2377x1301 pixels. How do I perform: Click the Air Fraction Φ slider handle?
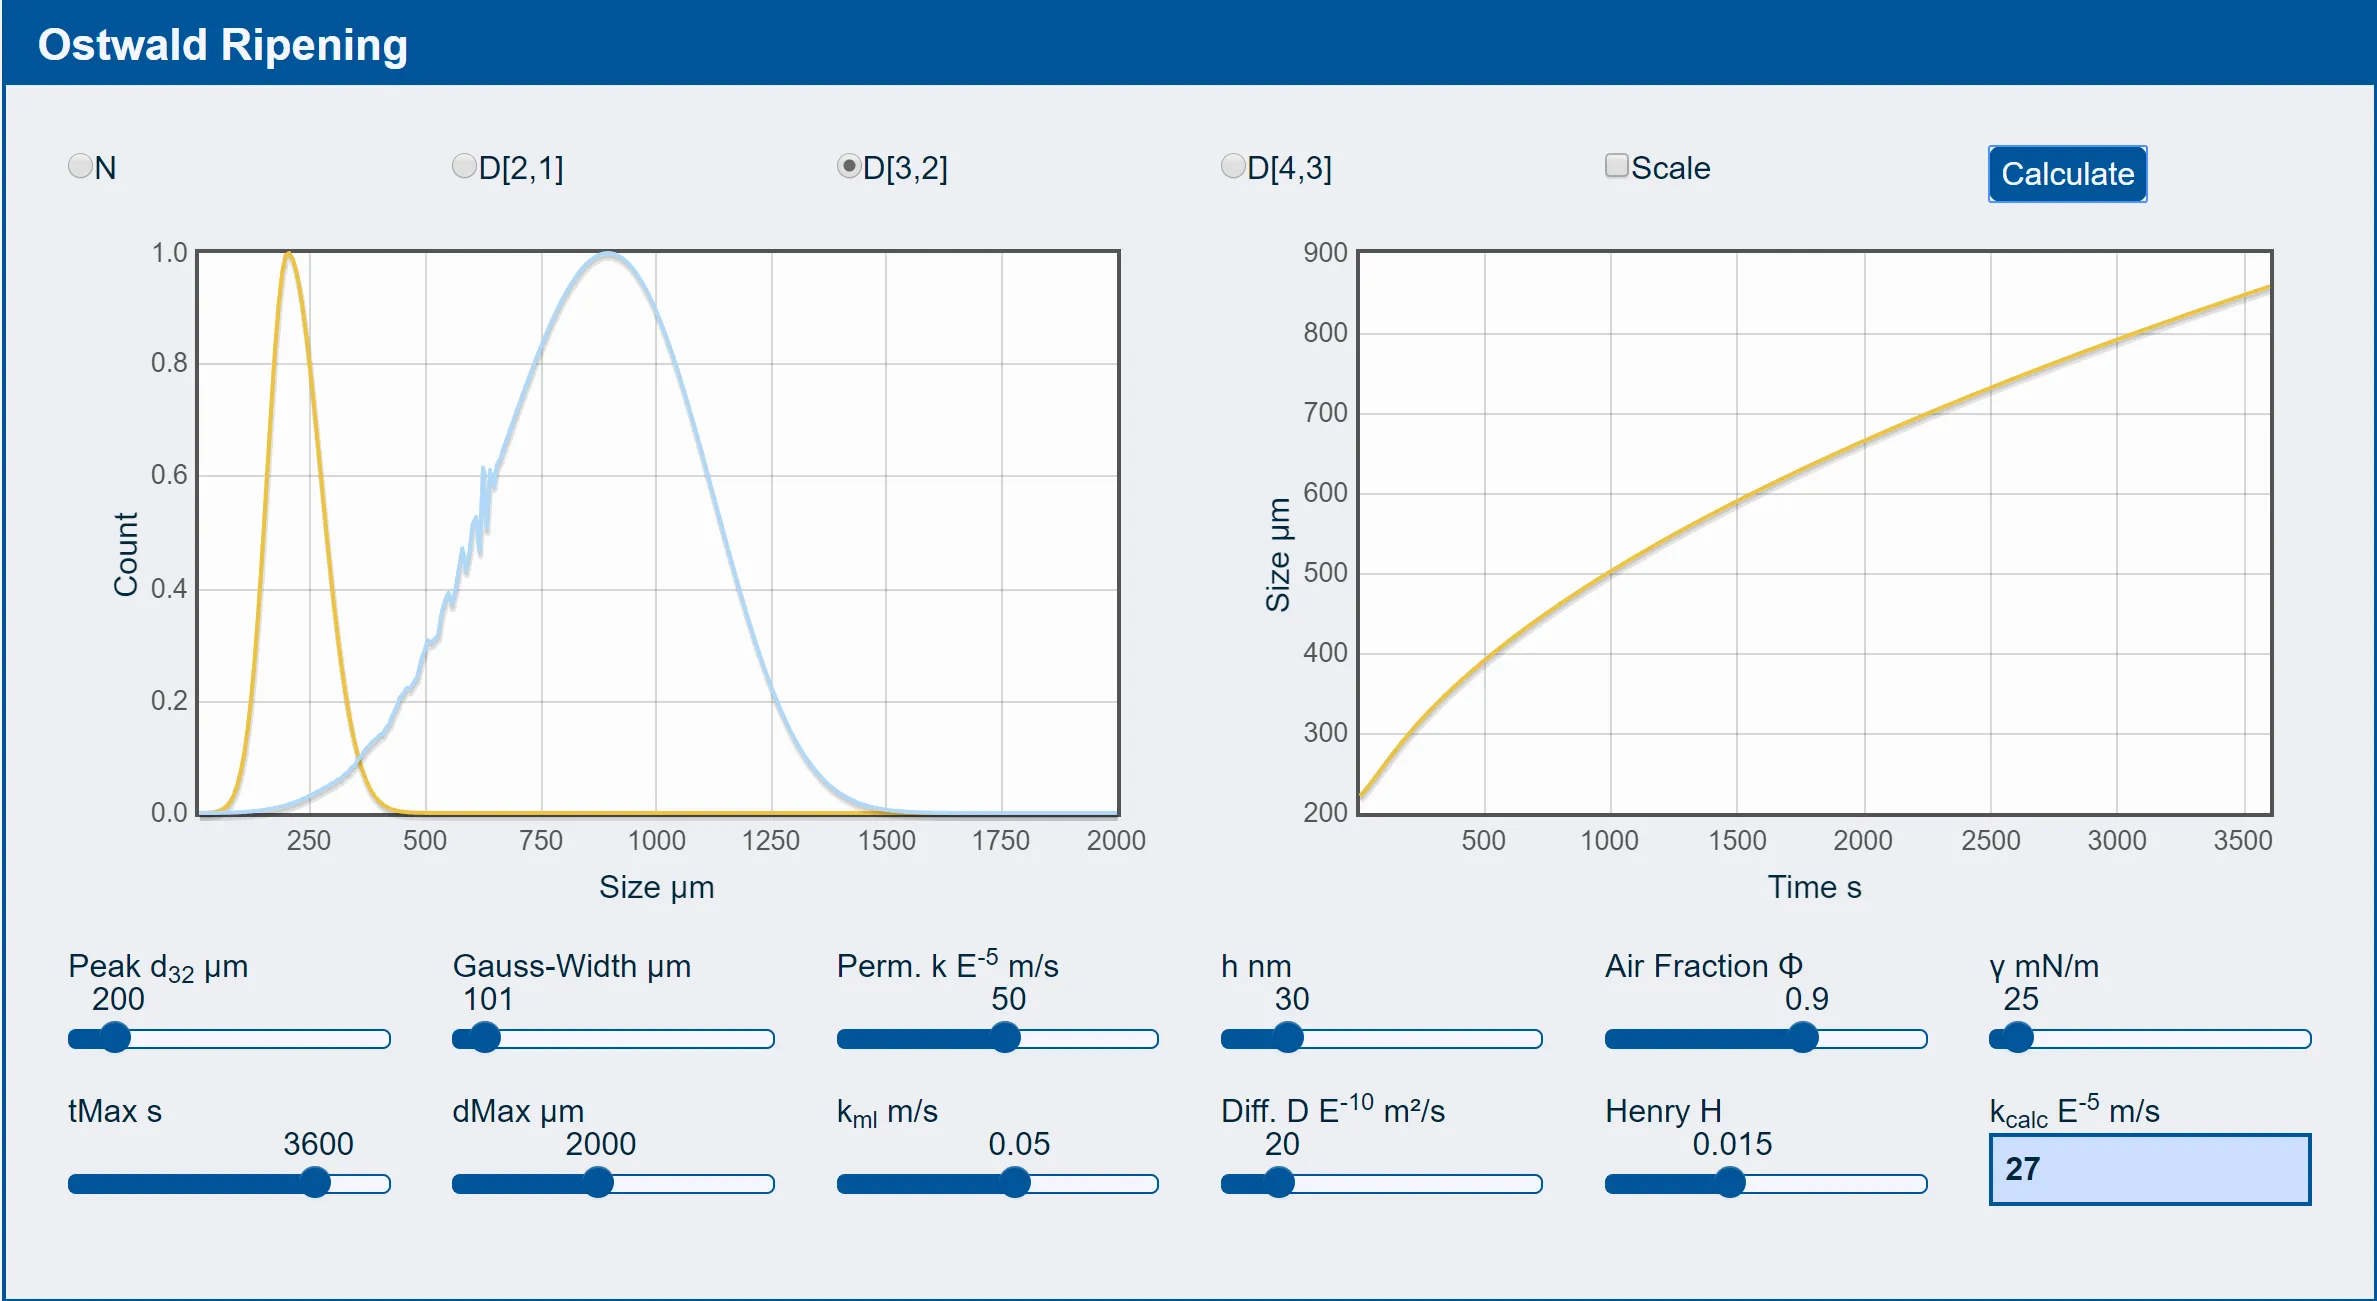coord(1803,1038)
